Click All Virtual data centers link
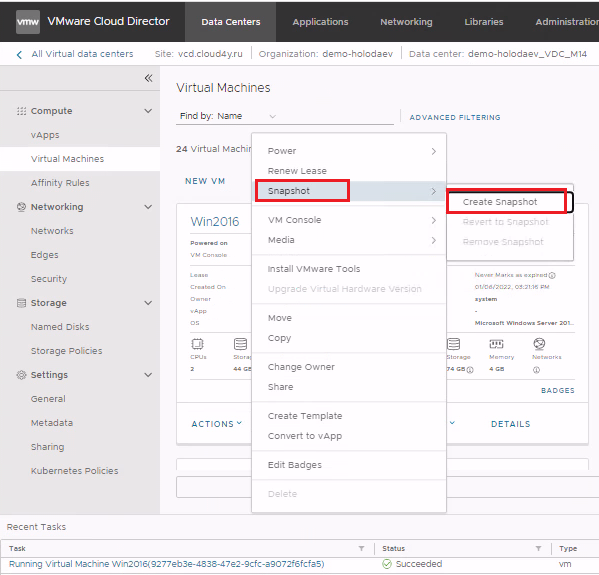Screen dimensions: 599x575 pos(82,54)
